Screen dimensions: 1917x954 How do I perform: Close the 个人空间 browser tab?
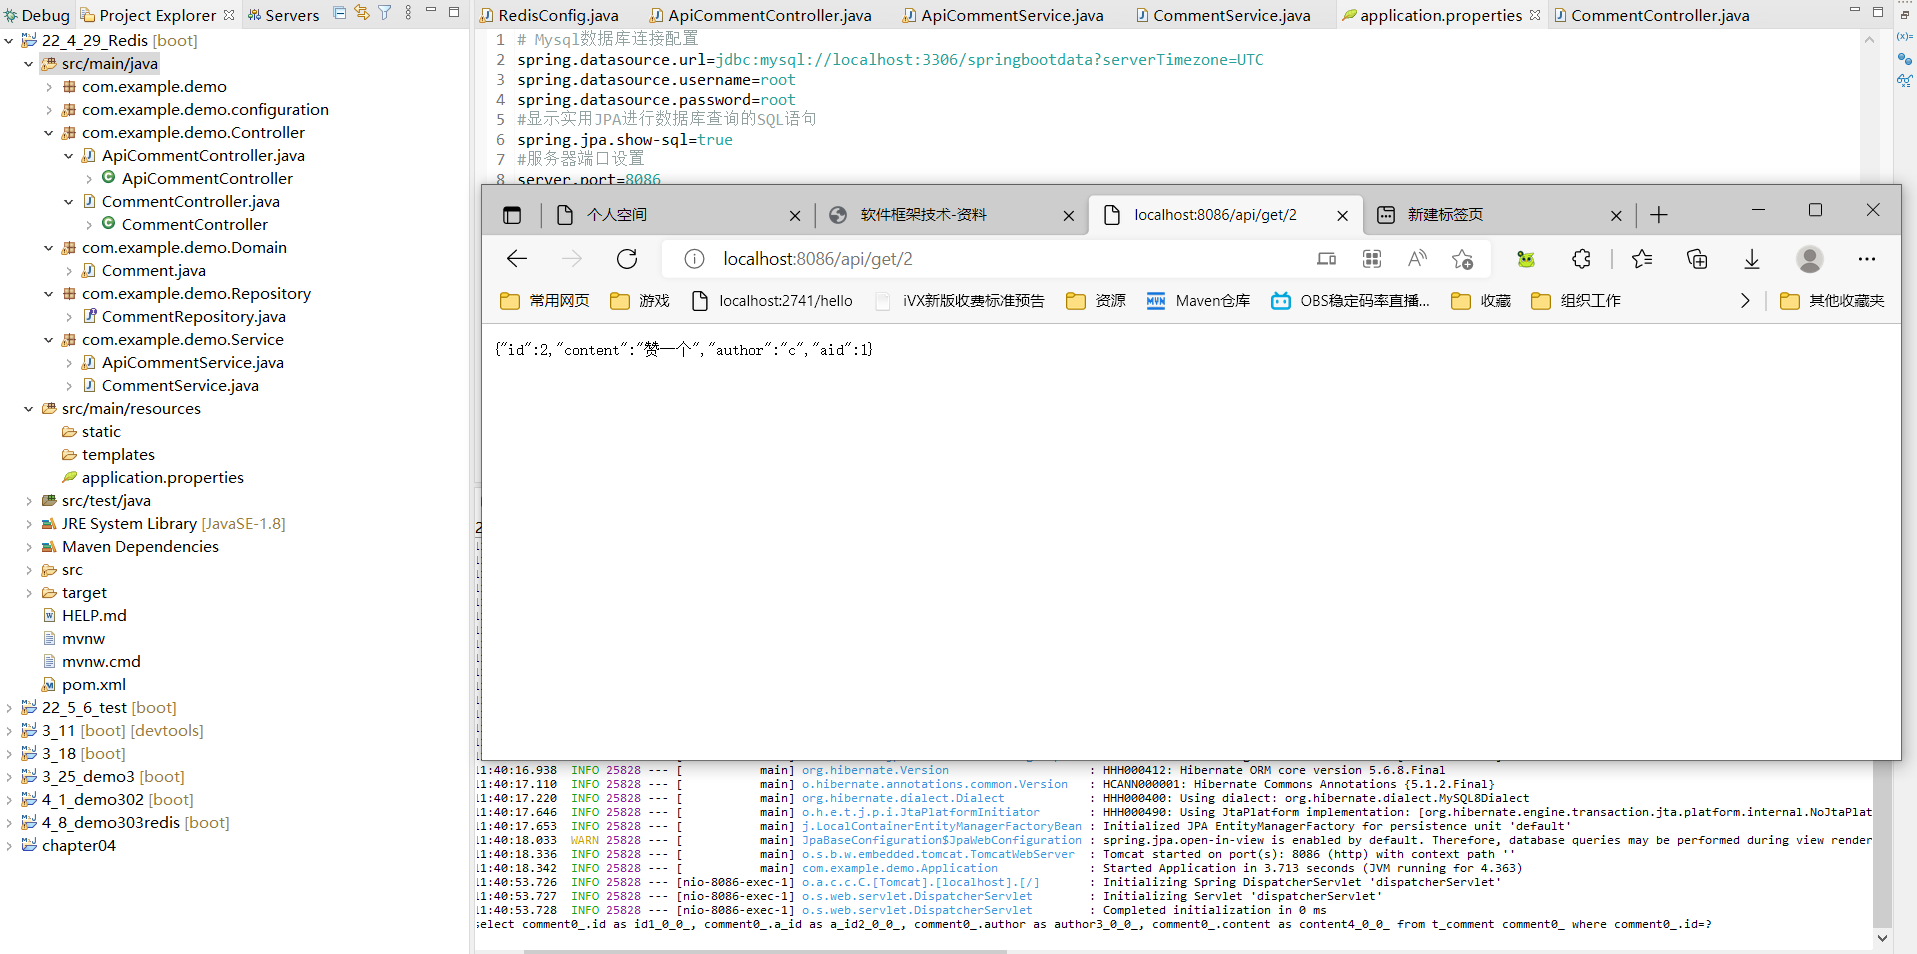[x=795, y=215]
